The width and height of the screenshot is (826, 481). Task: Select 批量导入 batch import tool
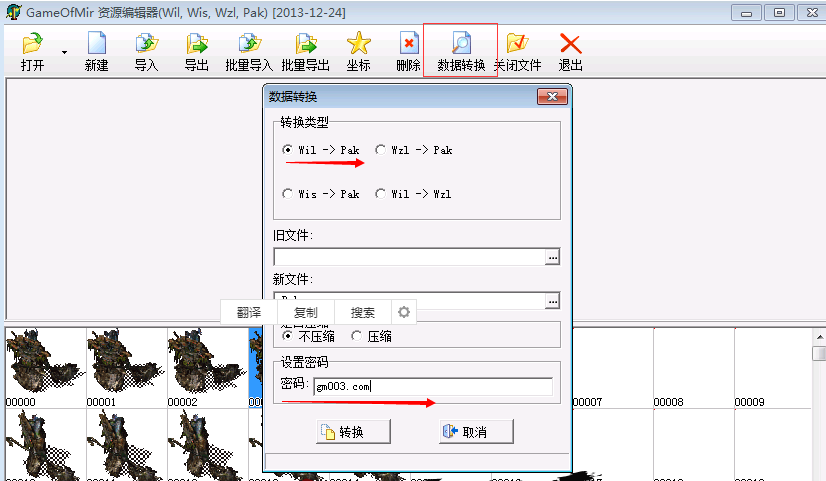249,52
